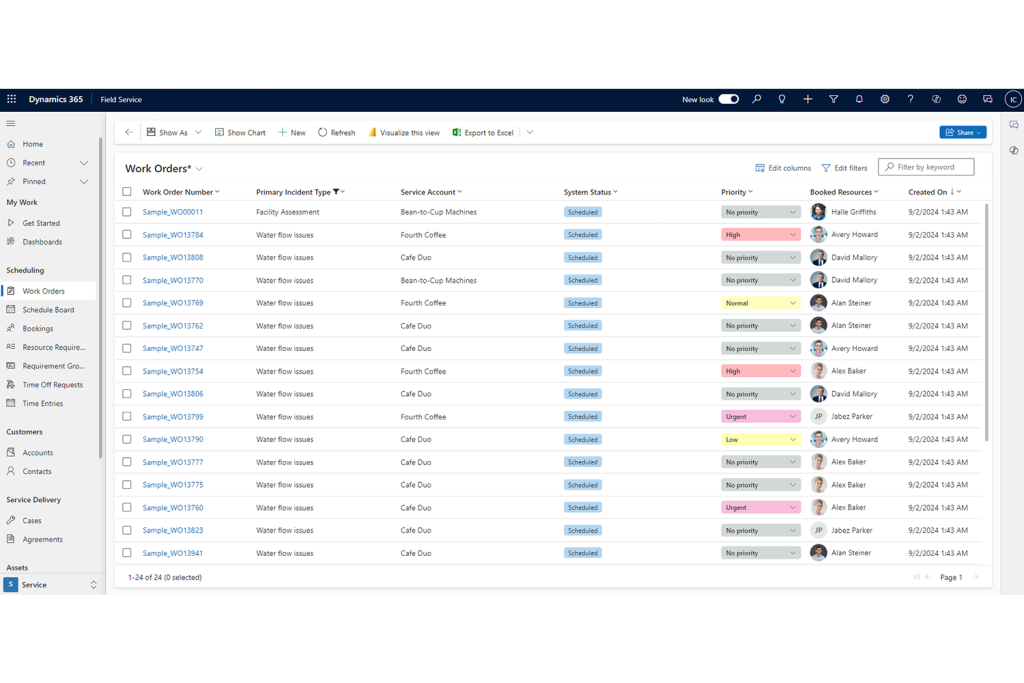The image size is (1024, 683).
Task: Click the plus quick-create icon
Action: coord(808,99)
